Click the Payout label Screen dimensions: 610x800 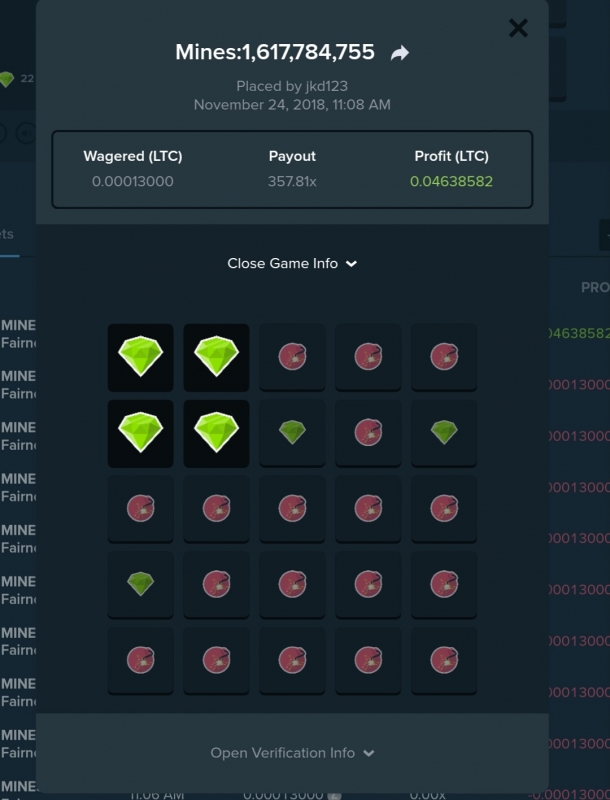[292, 156]
